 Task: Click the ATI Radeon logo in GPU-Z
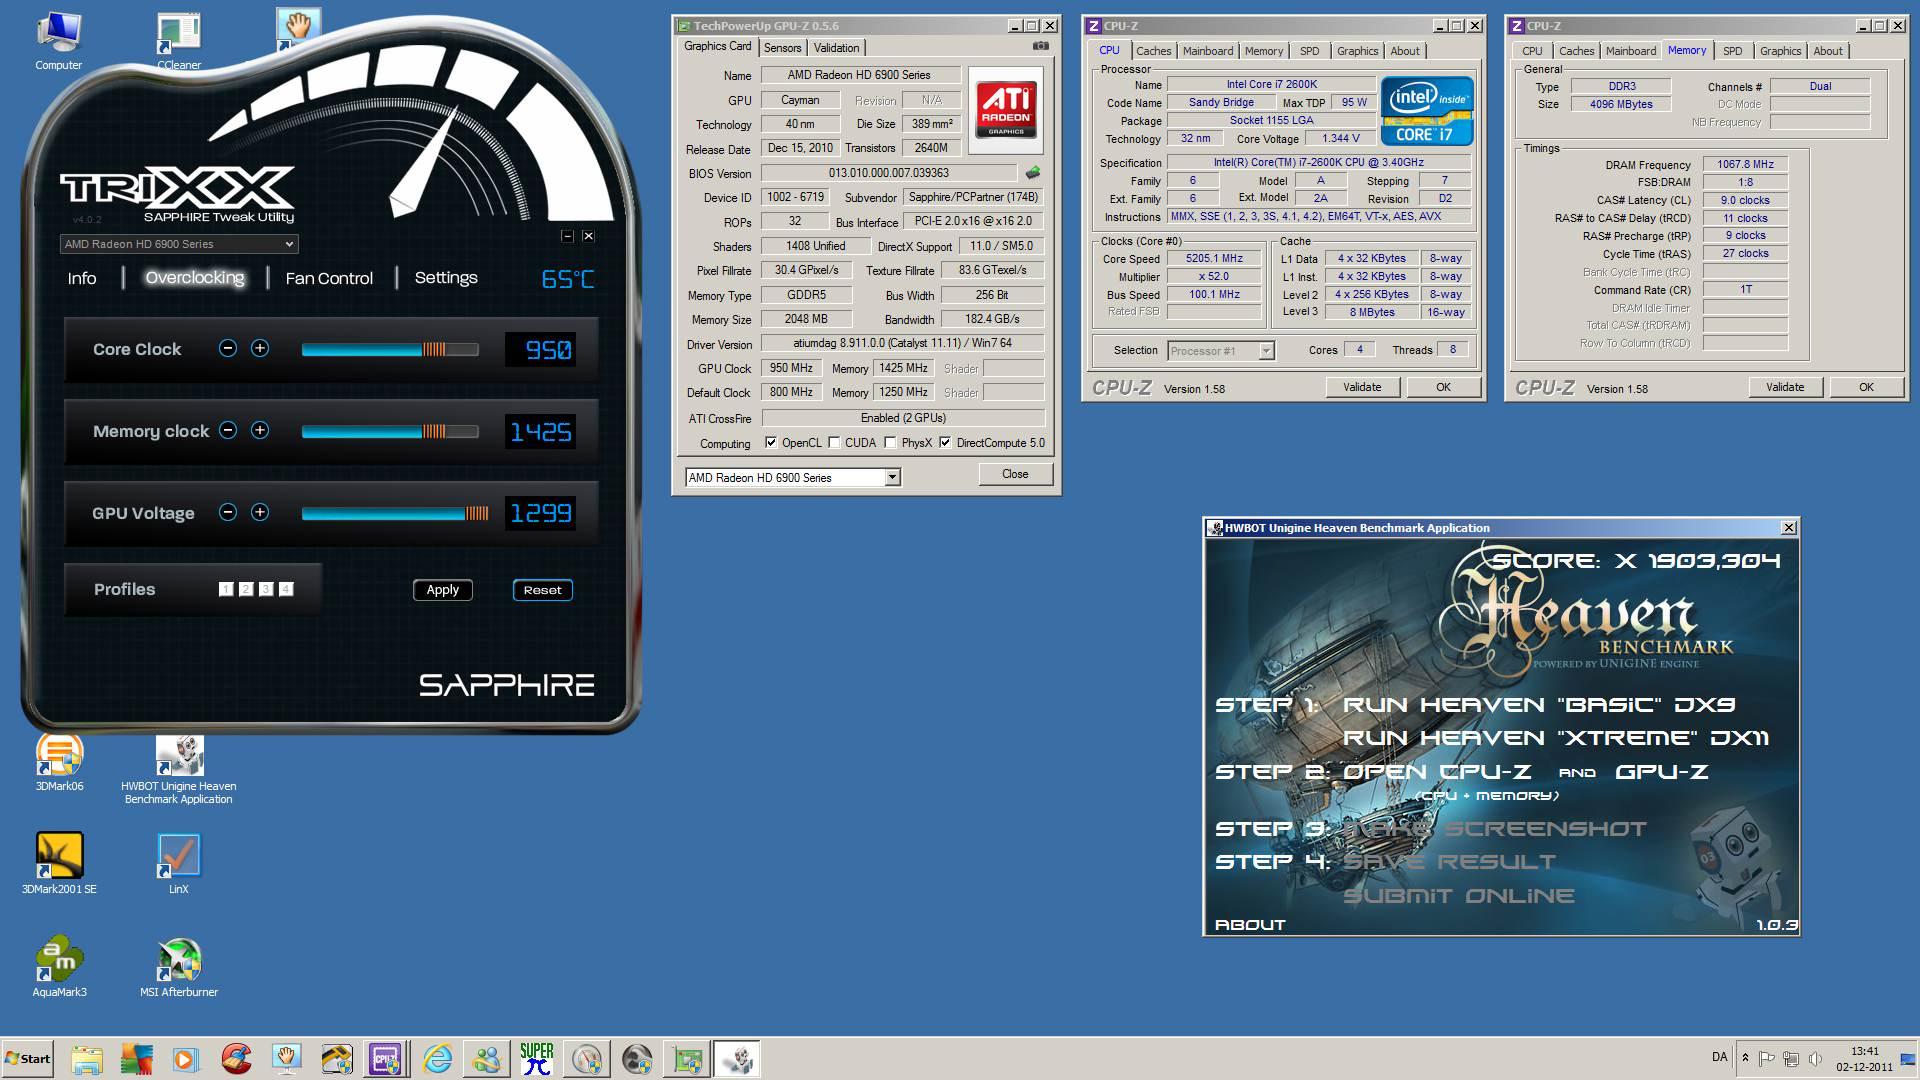(1006, 109)
